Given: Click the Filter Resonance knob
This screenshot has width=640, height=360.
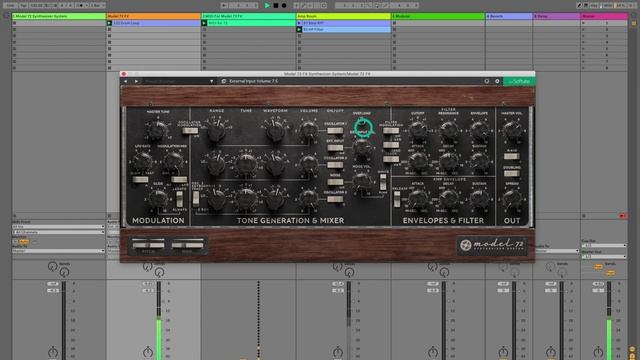Looking at the screenshot, I should pyautogui.click(x=449, y=130).
